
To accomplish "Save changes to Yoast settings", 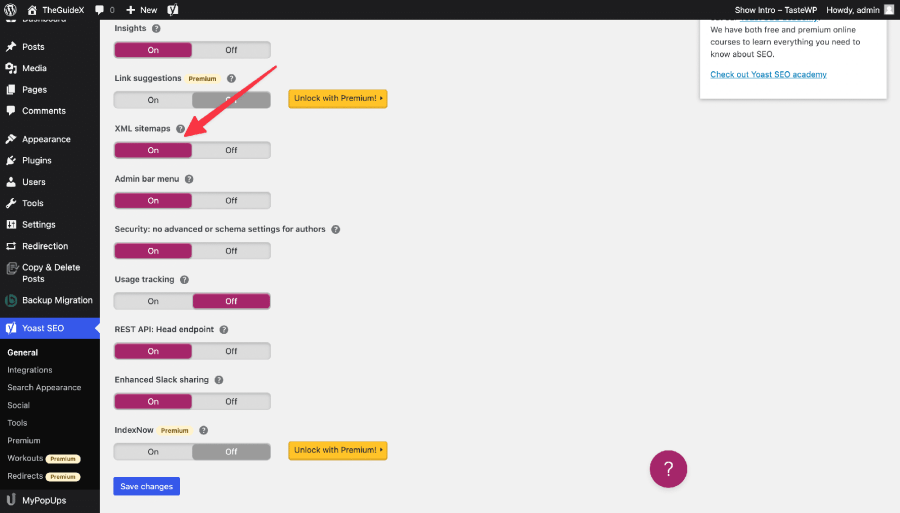I will pos(146,486).
